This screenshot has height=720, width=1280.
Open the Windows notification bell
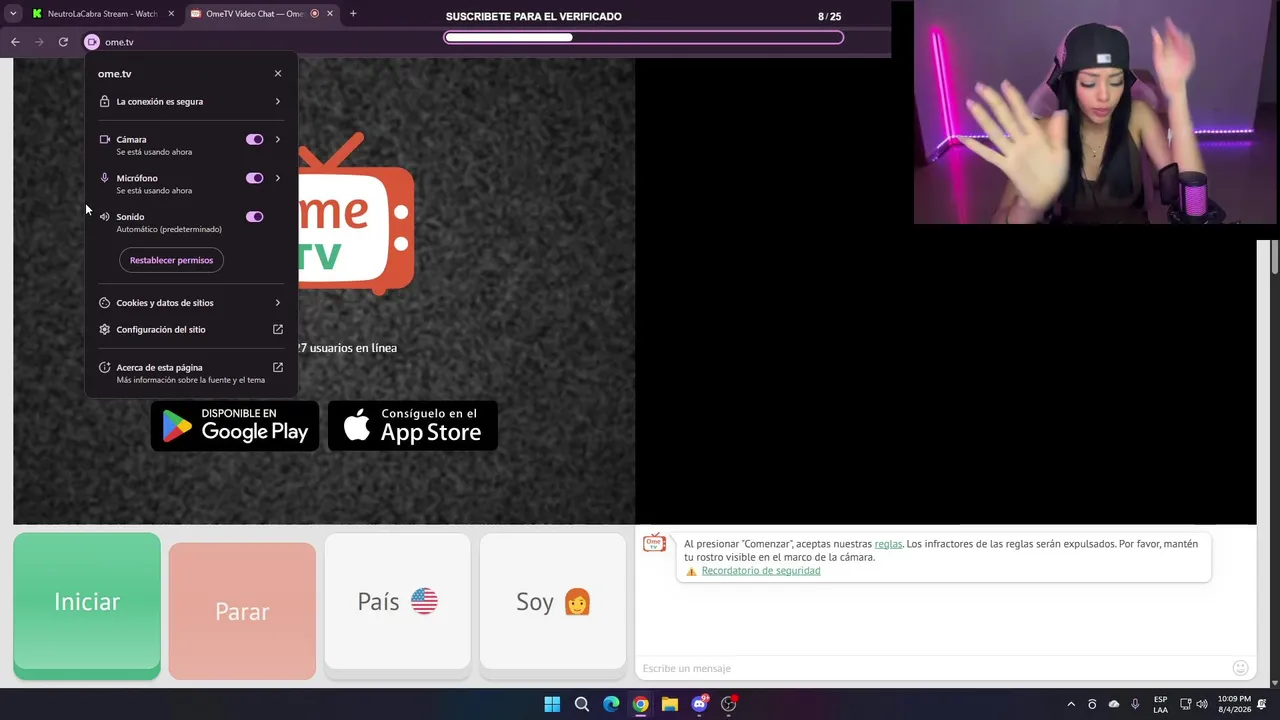(1263, 704)
